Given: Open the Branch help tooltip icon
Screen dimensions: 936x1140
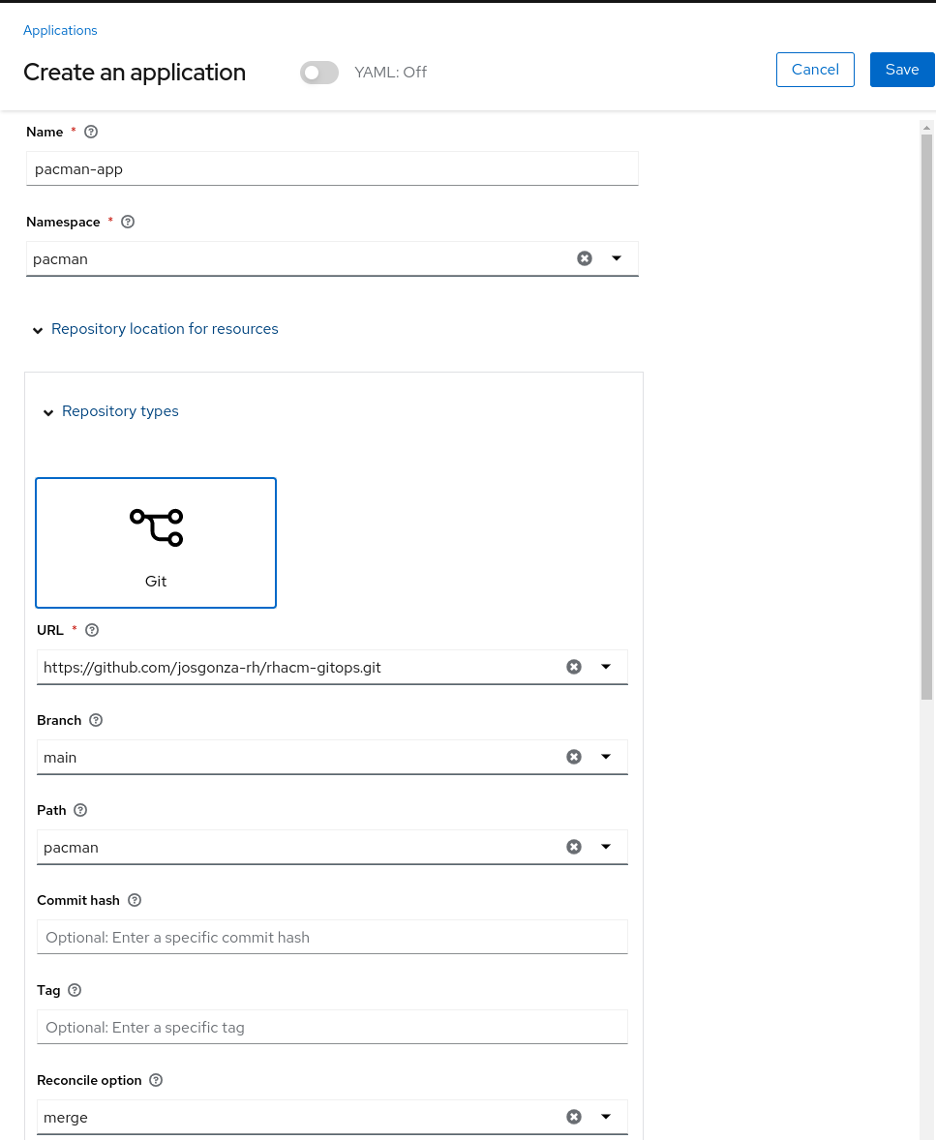Looking at the screenshot, I should pos(96,720).
